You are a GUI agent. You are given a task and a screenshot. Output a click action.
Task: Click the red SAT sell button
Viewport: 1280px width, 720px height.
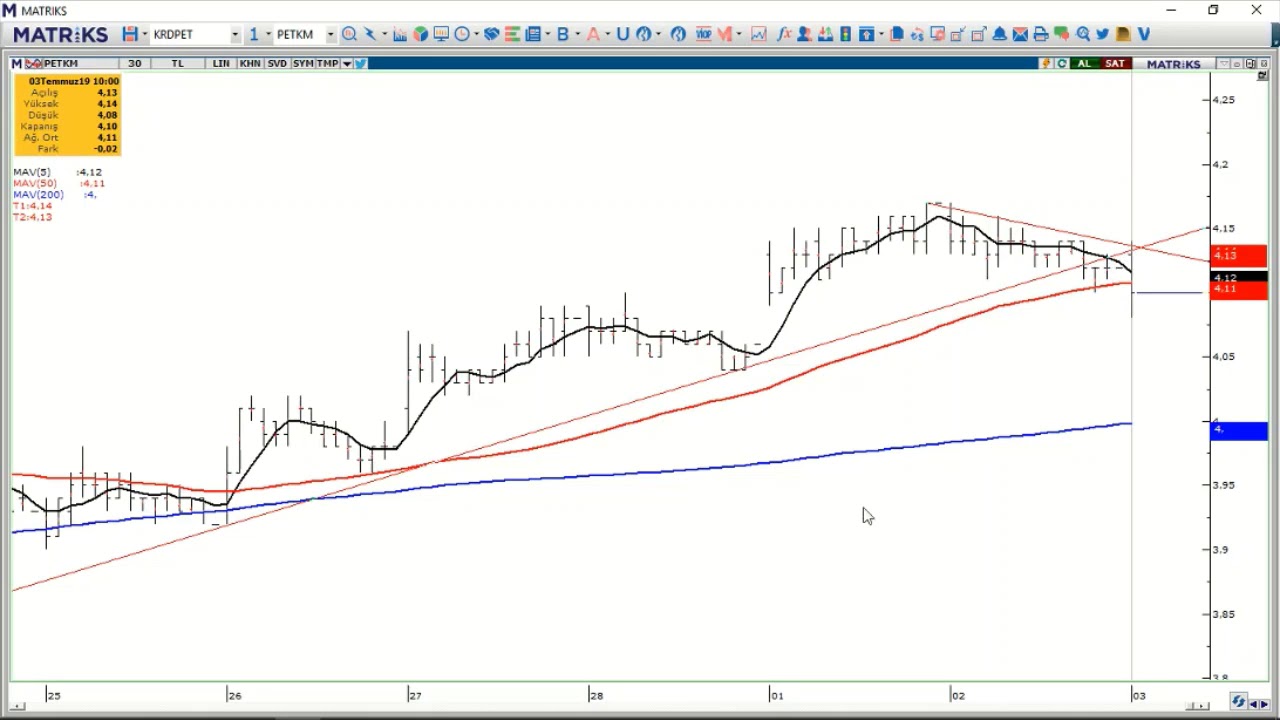1115,63
